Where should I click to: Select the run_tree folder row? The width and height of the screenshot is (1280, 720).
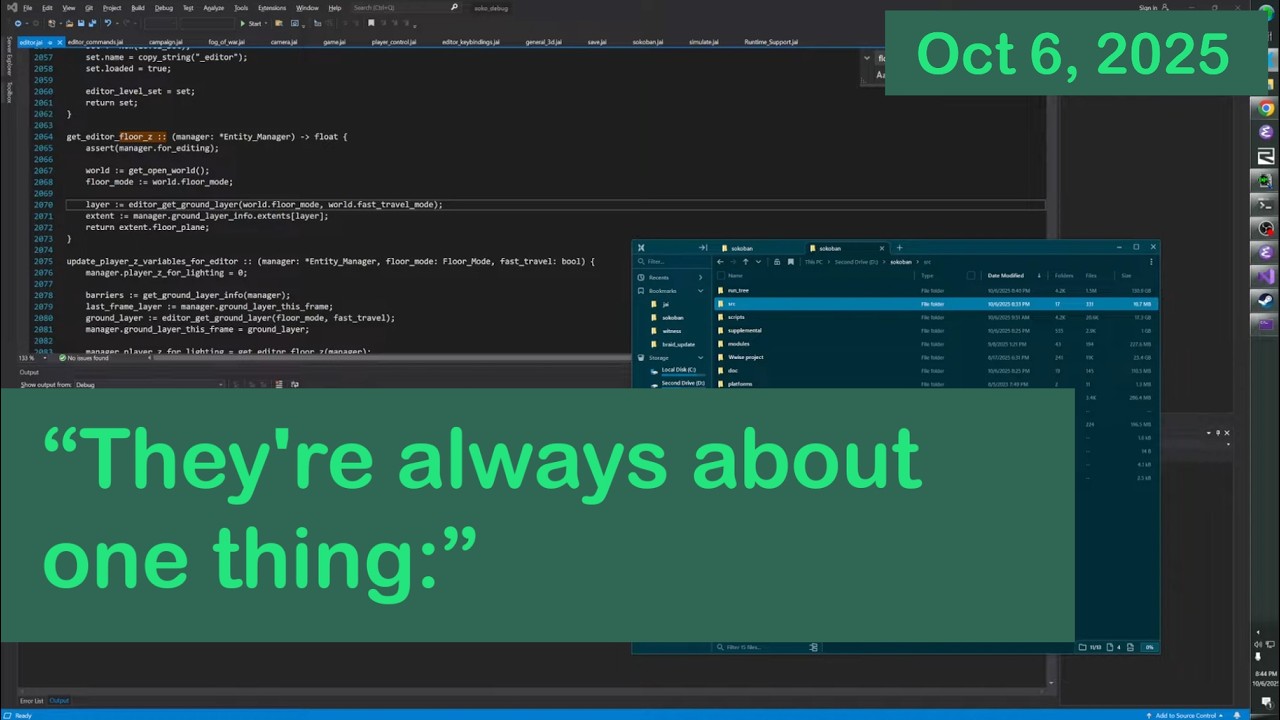937,290
